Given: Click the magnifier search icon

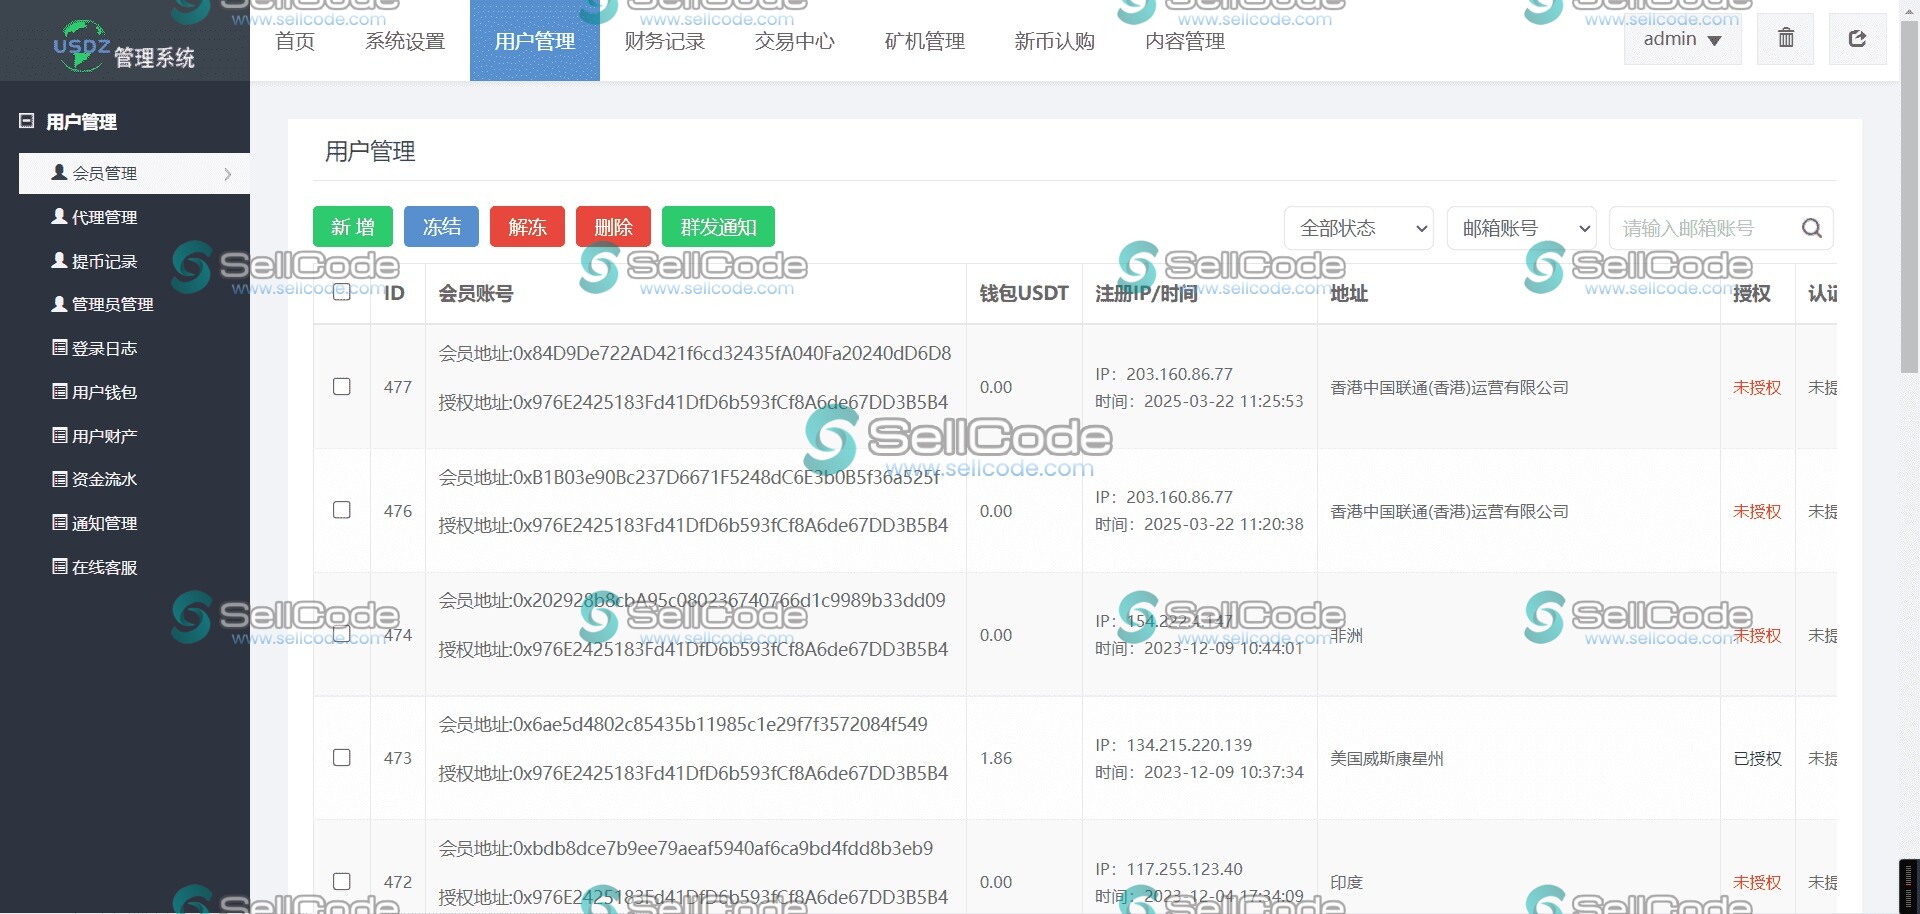Looking at the screenshot, I should [x=1811, y=228].
